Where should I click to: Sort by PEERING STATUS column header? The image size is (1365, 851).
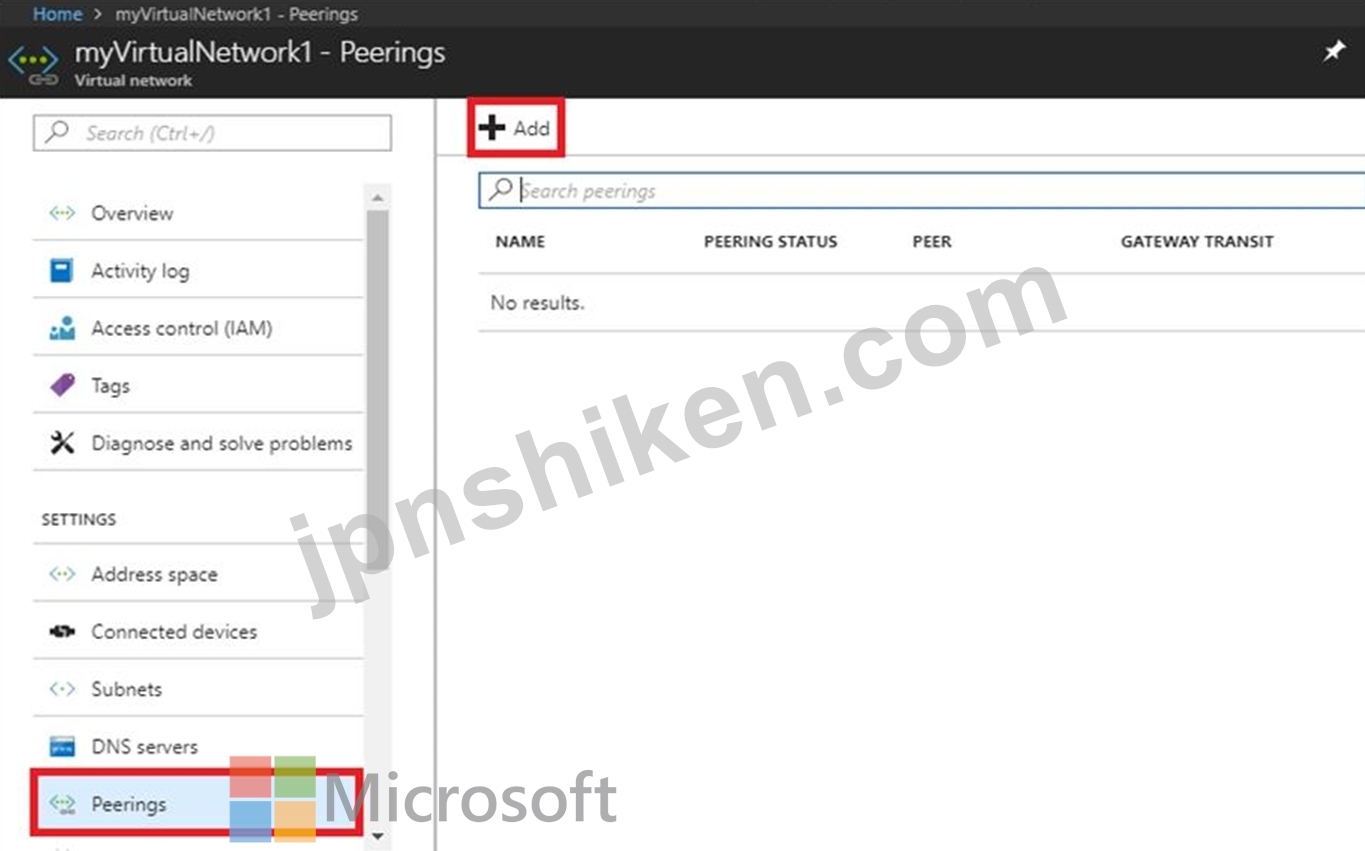(770, 241)
